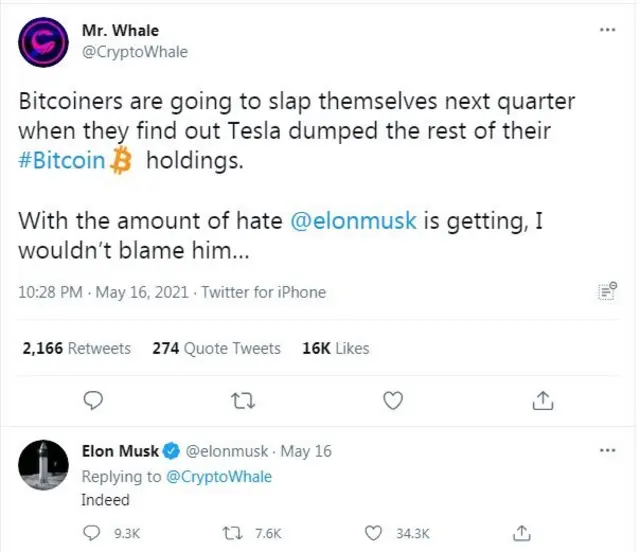Share Mr. Whale's tweet
Screen dimensions: 640x552
point(543,400)
